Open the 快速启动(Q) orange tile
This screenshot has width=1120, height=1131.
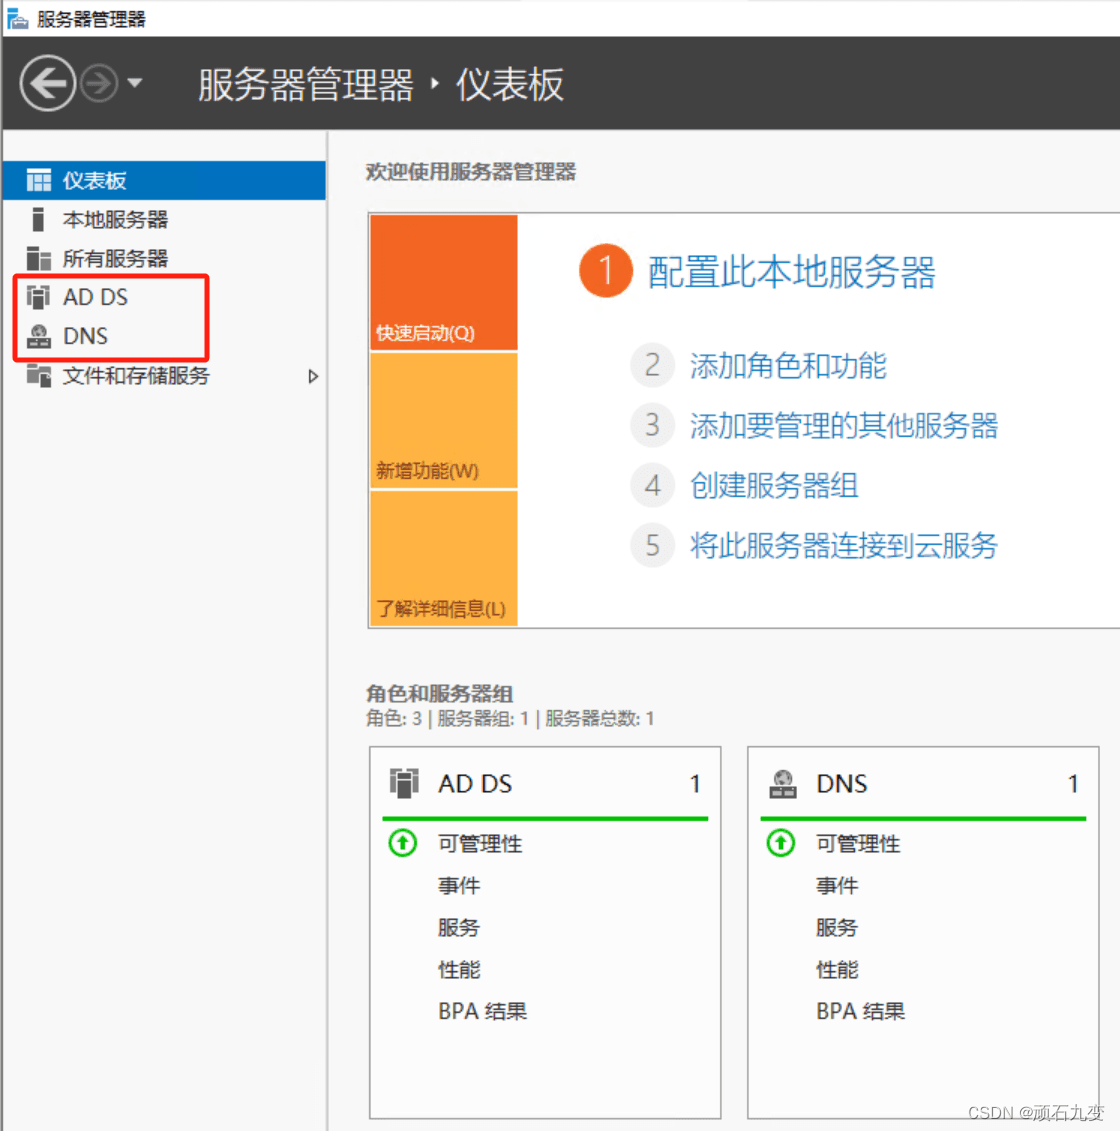tap(444, 282)
